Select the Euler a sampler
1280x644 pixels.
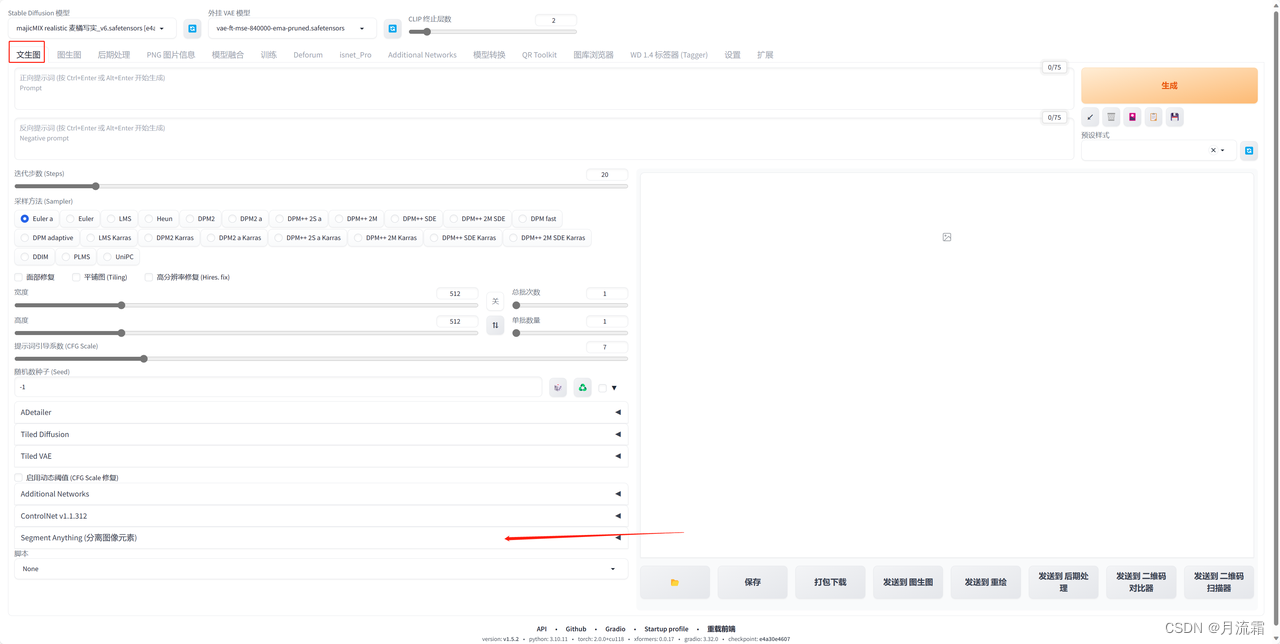point(37,218)
